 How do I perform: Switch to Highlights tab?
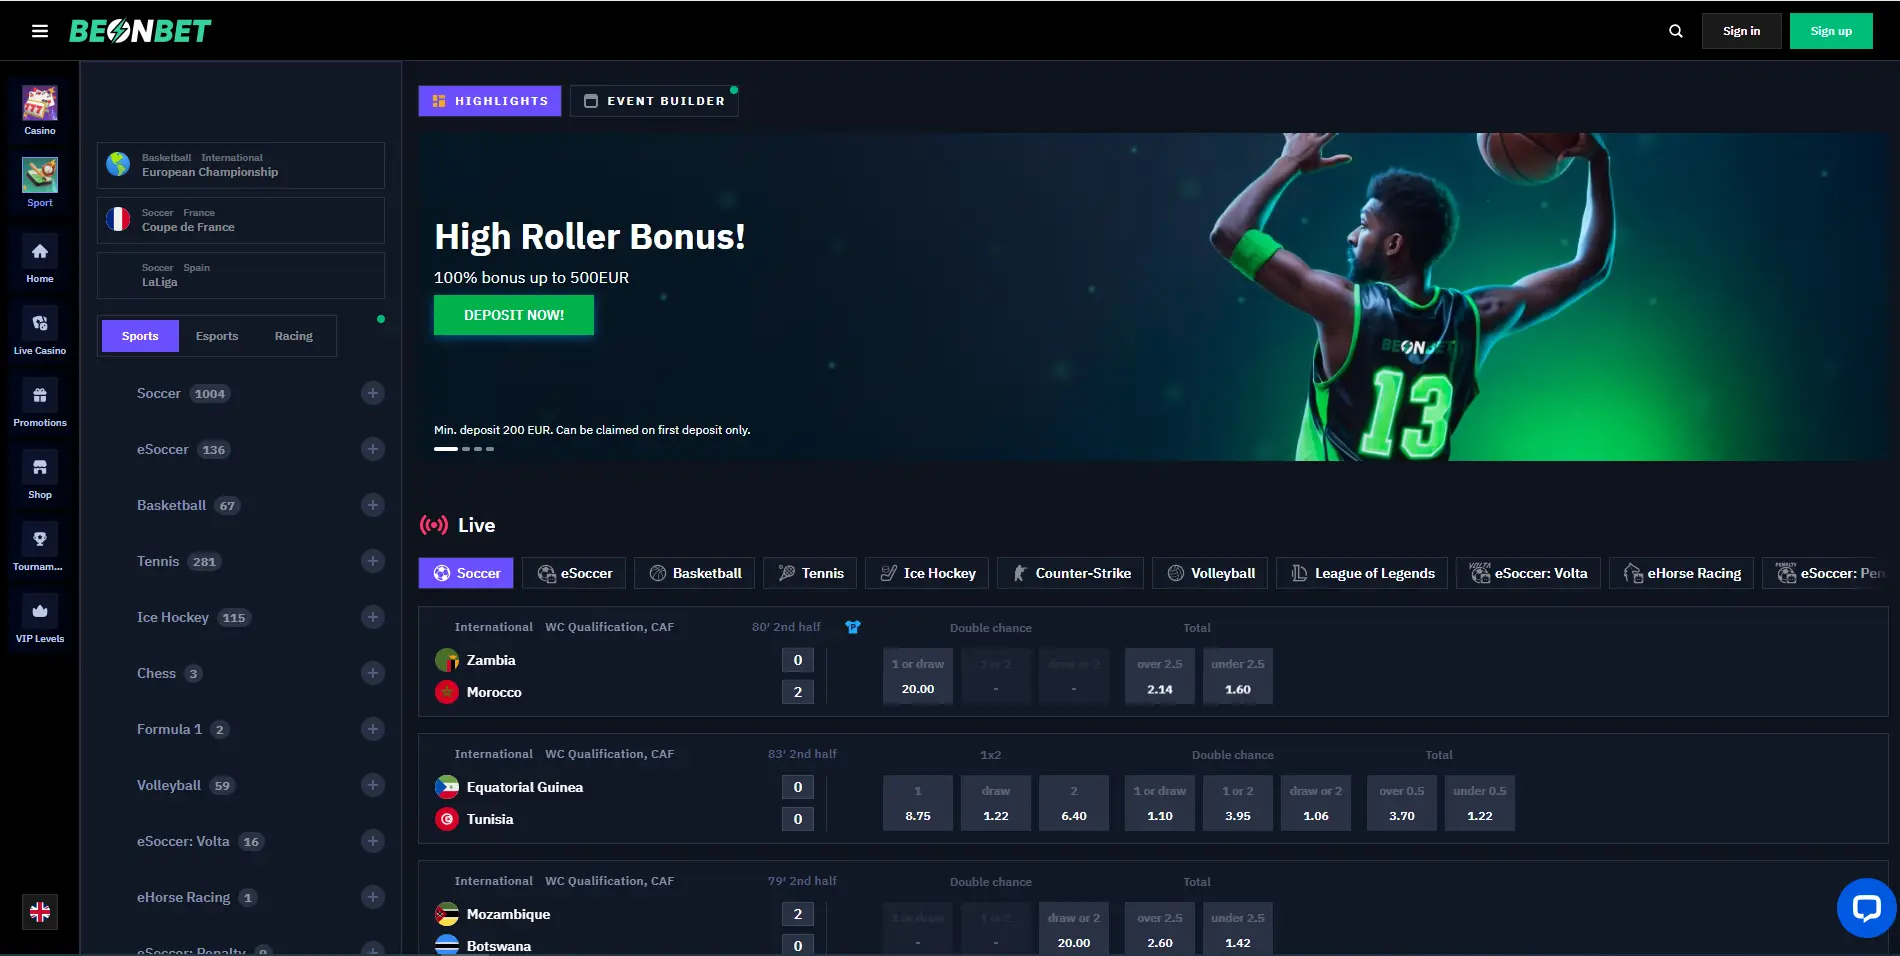(x=490, y=101)
